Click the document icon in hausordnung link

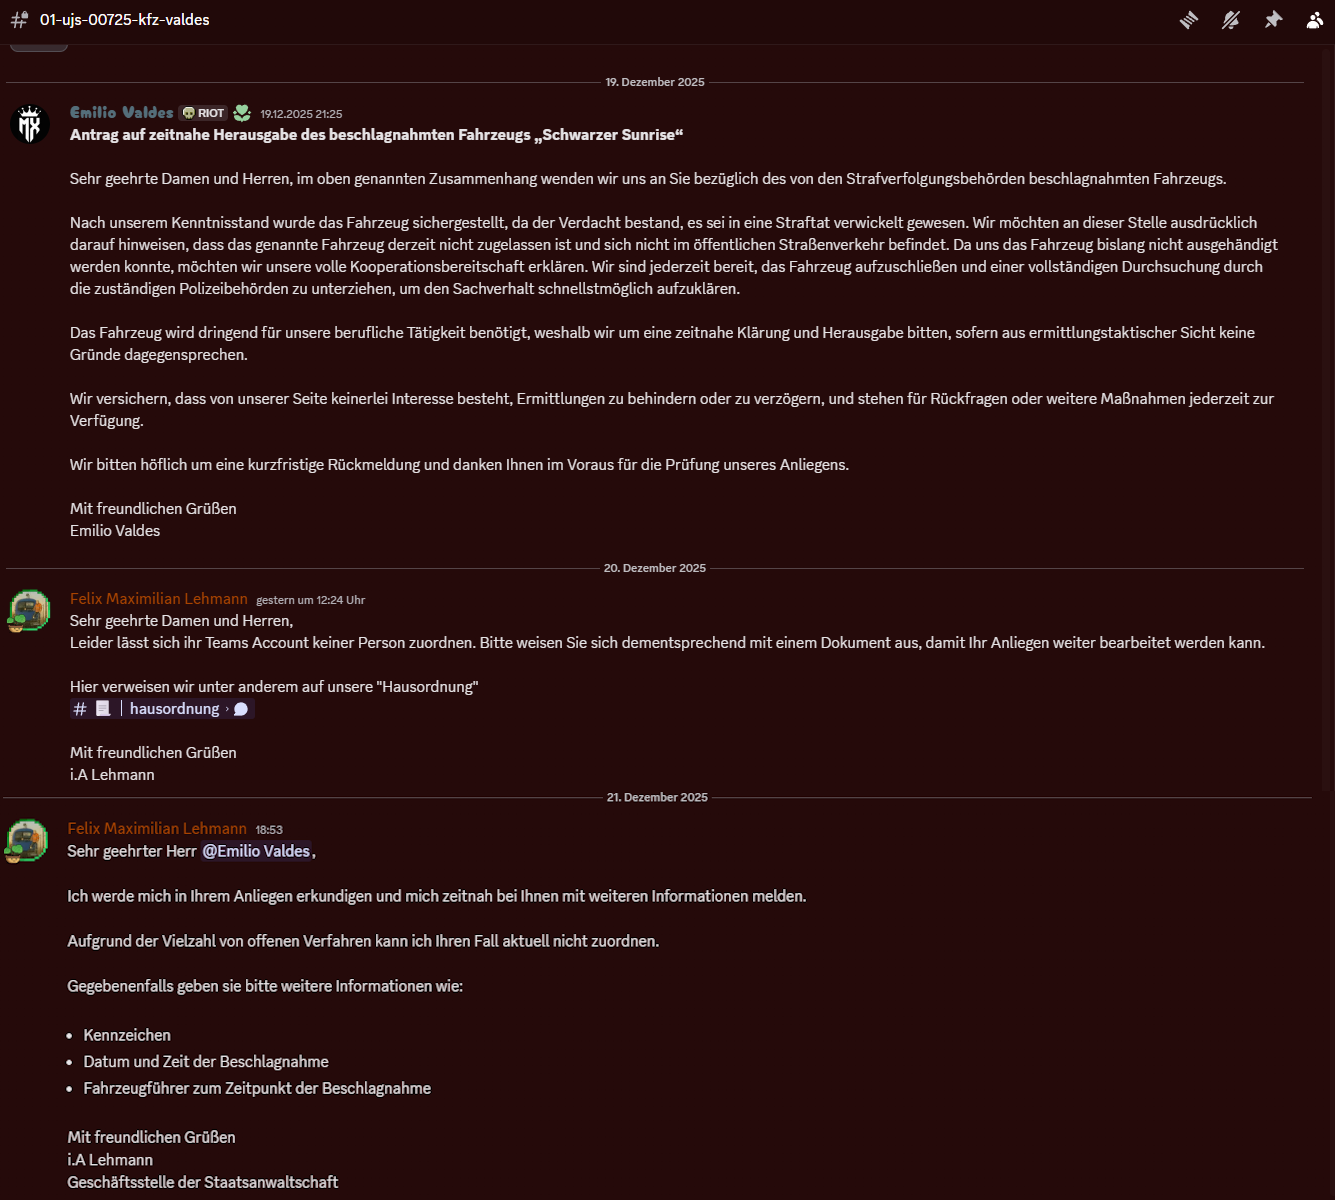pyautogui.click(x=103, y=709)
